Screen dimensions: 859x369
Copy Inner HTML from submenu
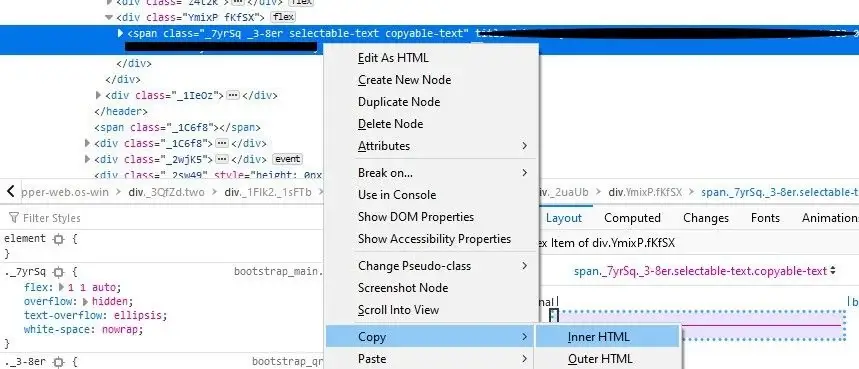(x=608, y=337)
